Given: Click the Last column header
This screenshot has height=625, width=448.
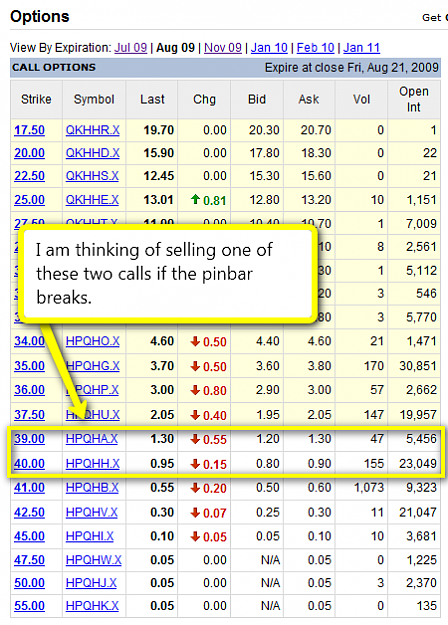Looking at the screenshot, I should tap(152, 99).
